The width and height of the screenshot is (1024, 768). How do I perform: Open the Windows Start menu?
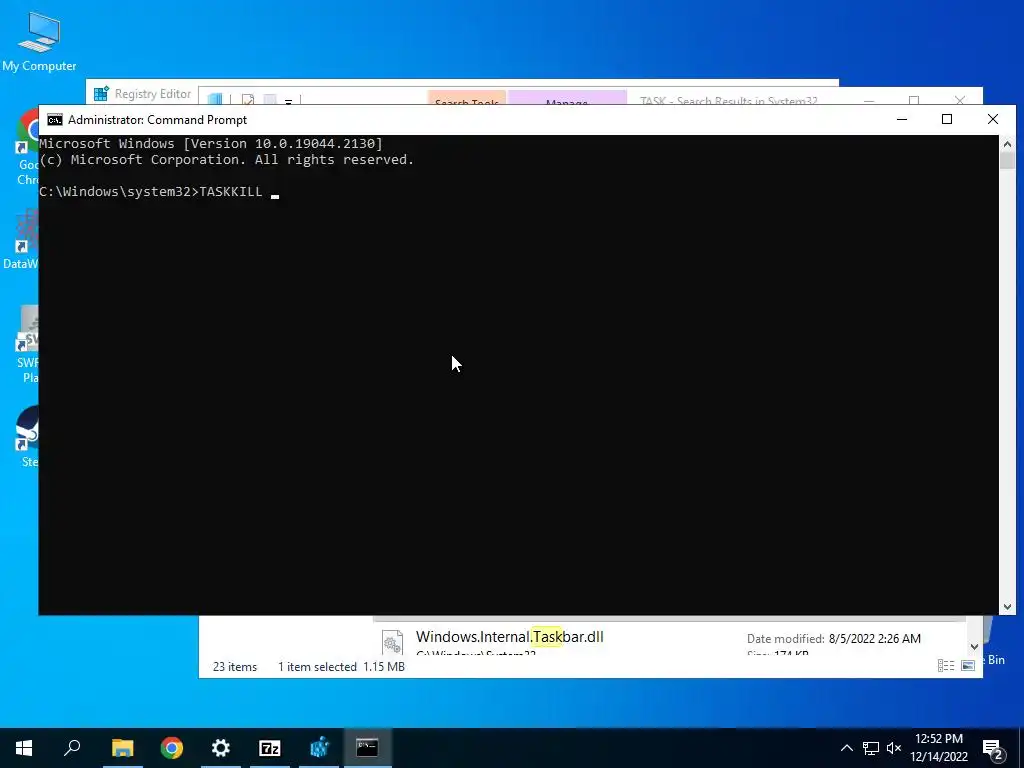point(24,748)
